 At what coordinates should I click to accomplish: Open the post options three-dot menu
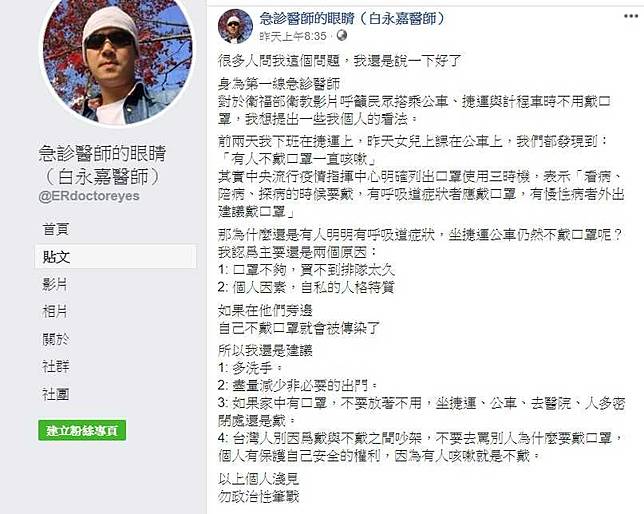click(x=631, y=16)
